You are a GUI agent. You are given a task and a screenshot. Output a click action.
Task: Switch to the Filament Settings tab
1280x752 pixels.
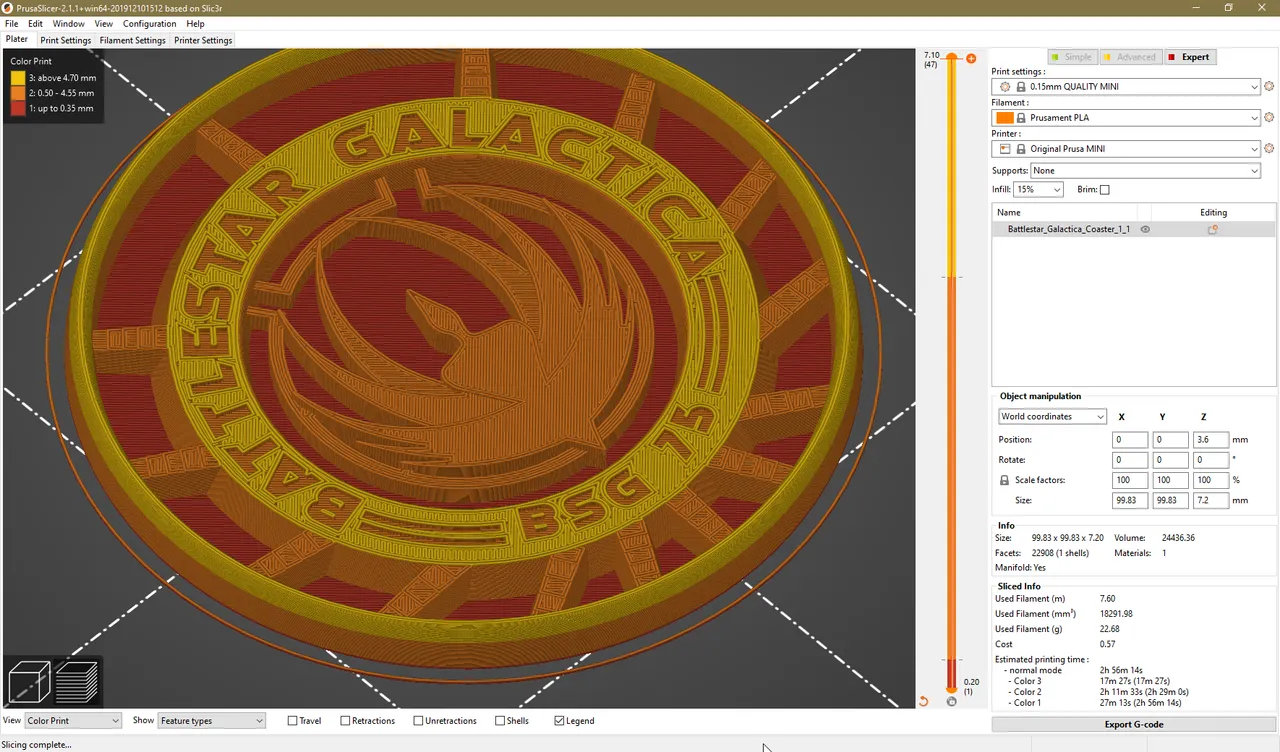133,41
